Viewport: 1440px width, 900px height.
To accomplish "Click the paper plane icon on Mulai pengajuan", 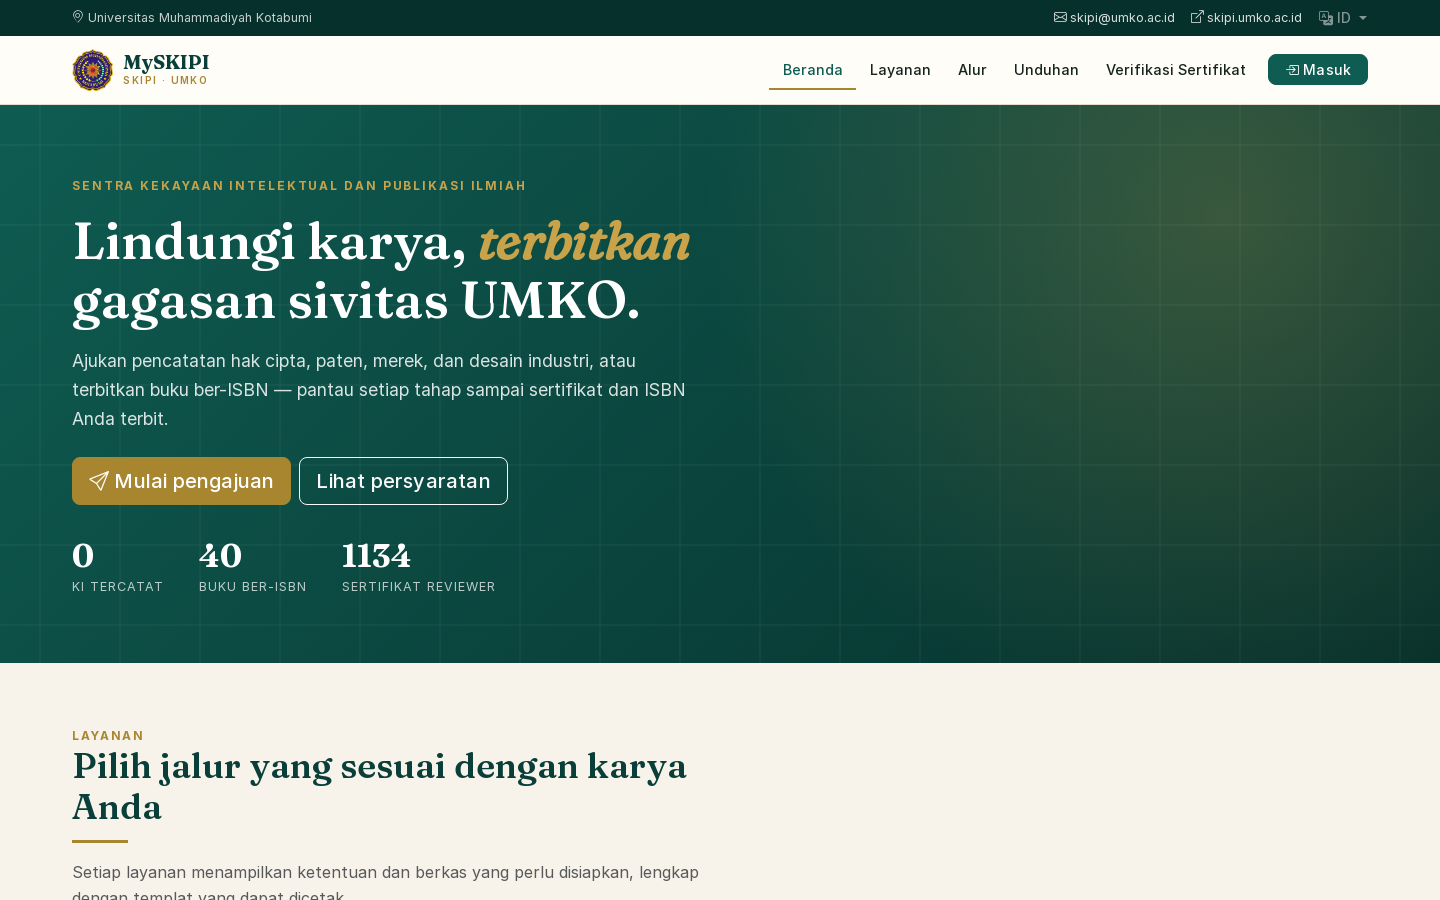I will (99, 481).
